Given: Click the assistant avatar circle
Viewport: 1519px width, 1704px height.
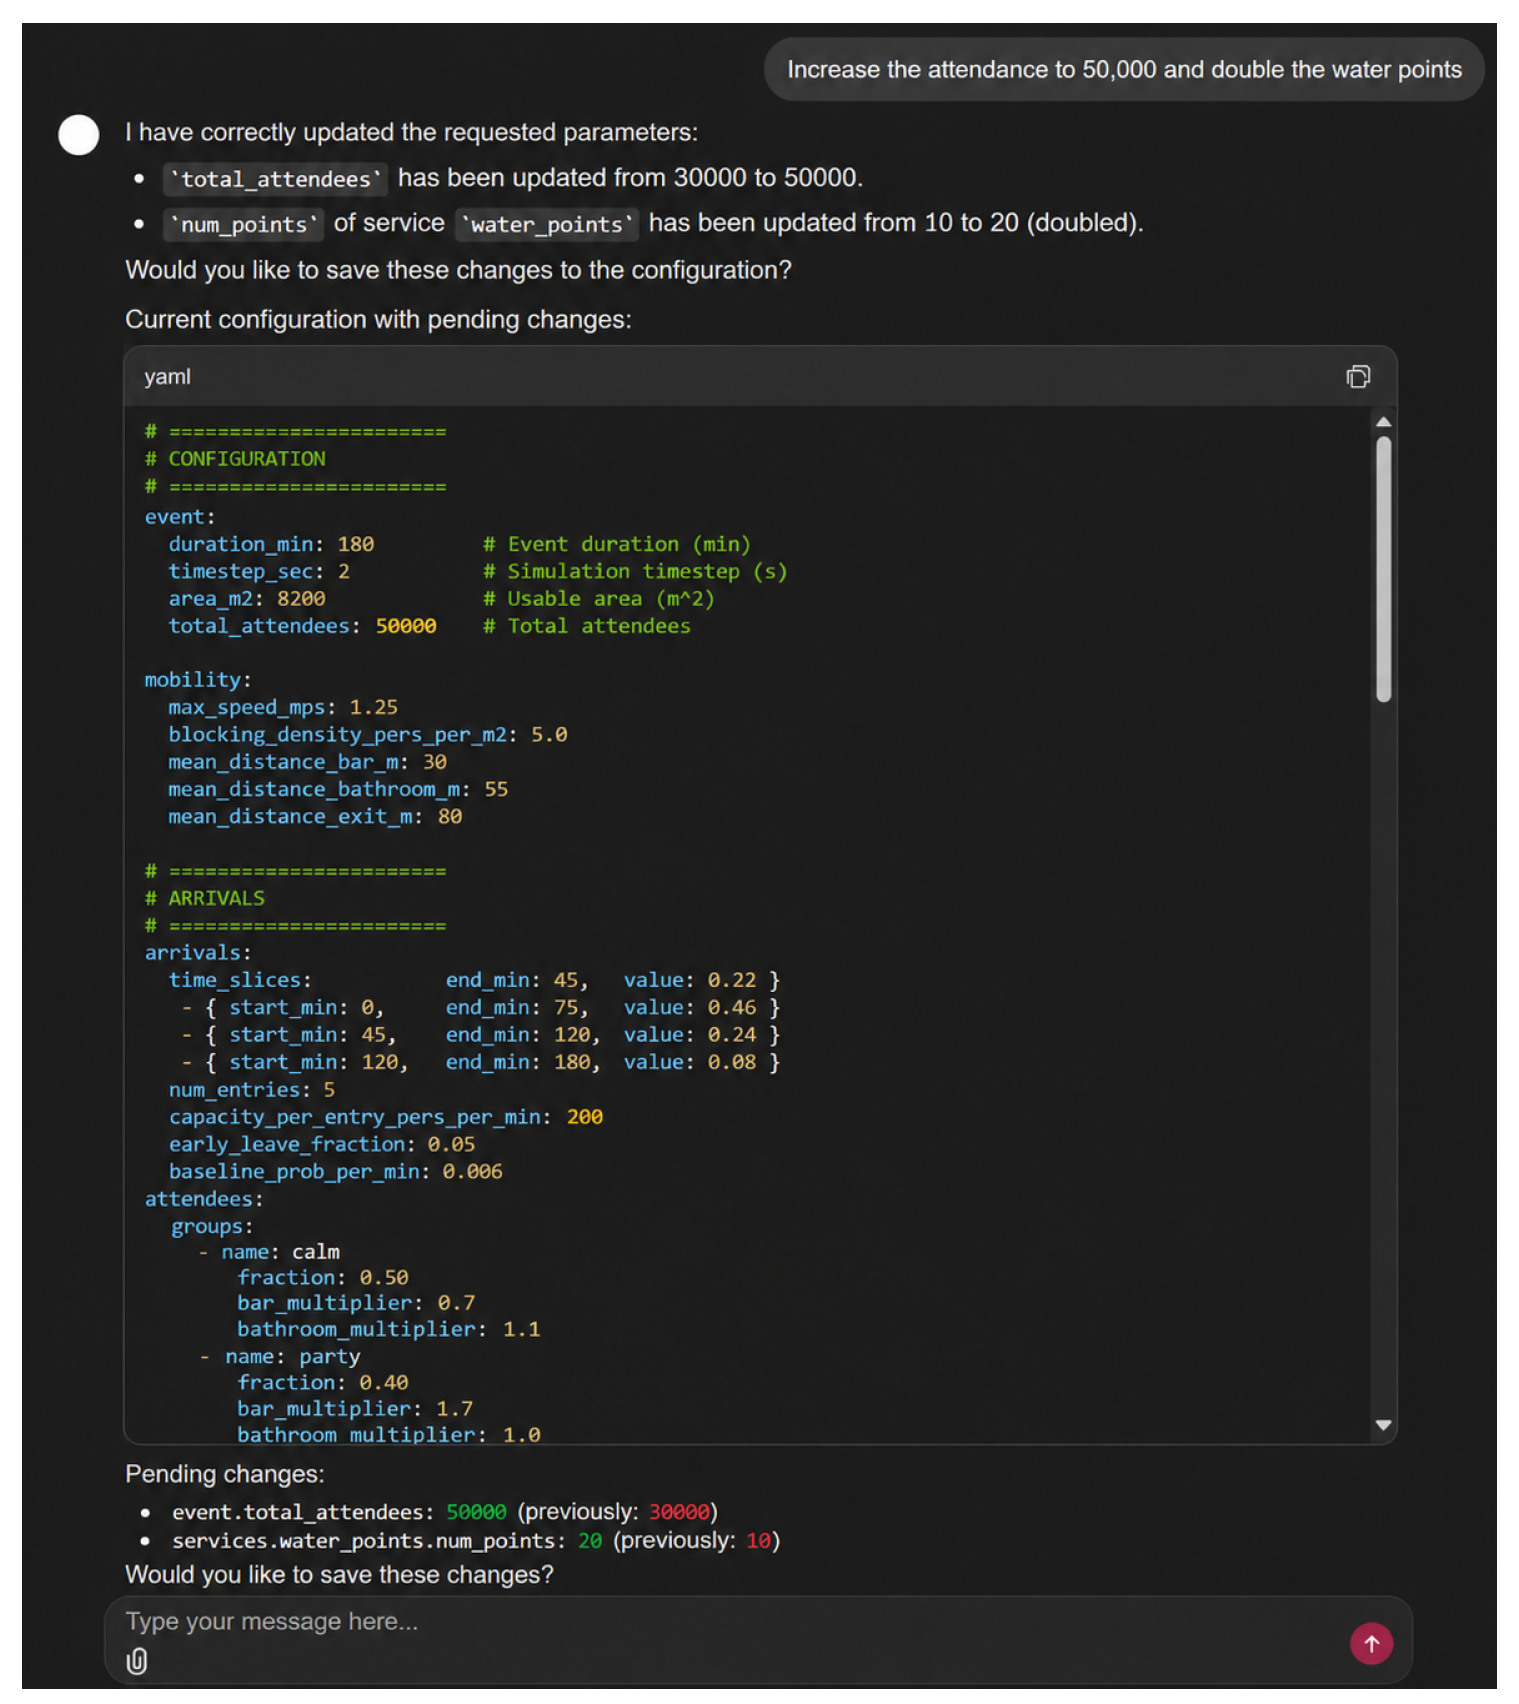Looking at the screenshot, I should pyautogui.click(x=78, y=135).
